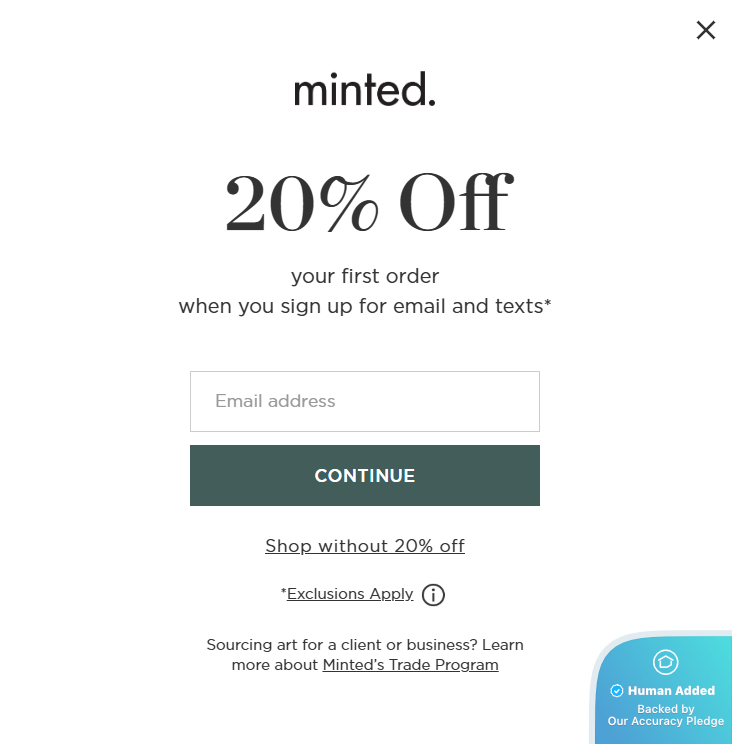
Task: Click the checkmark icon beside Human Added
Action: point(617,691)
